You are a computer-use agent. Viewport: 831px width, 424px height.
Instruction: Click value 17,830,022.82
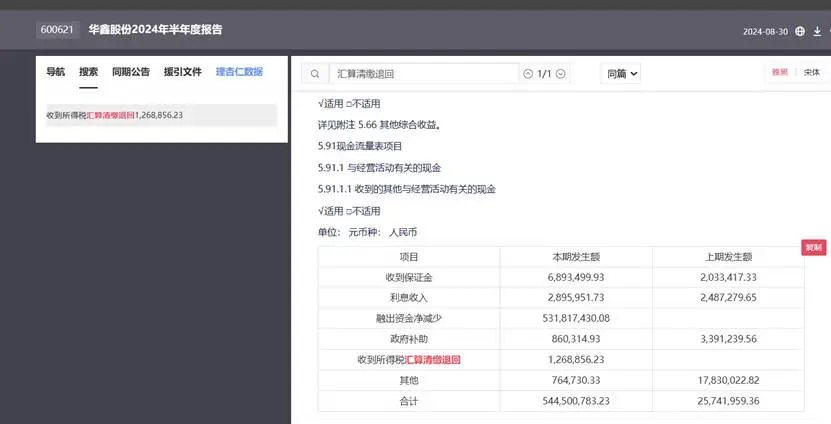pos(728,381)
